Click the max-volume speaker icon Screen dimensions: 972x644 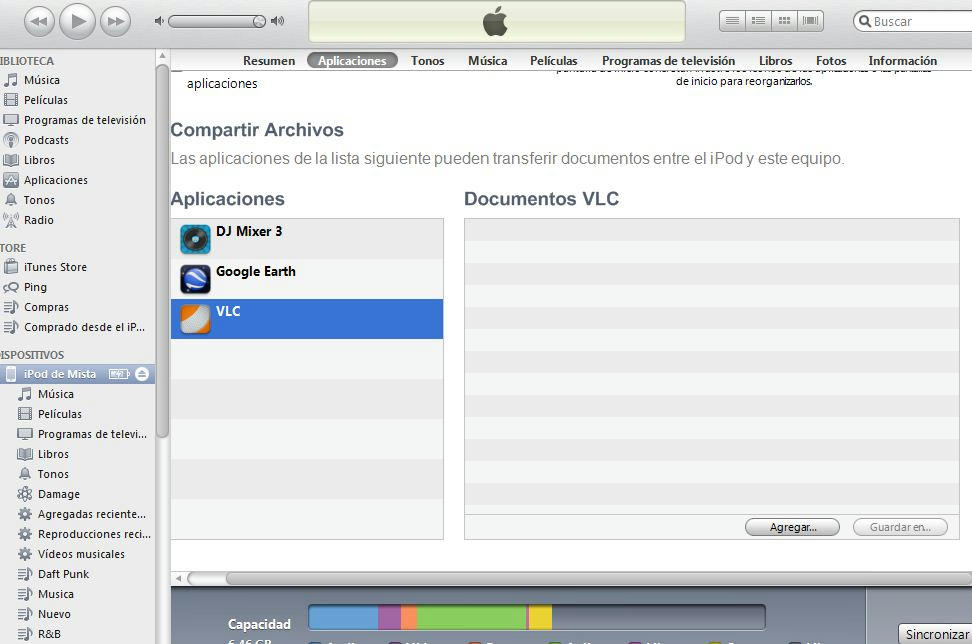(278, 21)
